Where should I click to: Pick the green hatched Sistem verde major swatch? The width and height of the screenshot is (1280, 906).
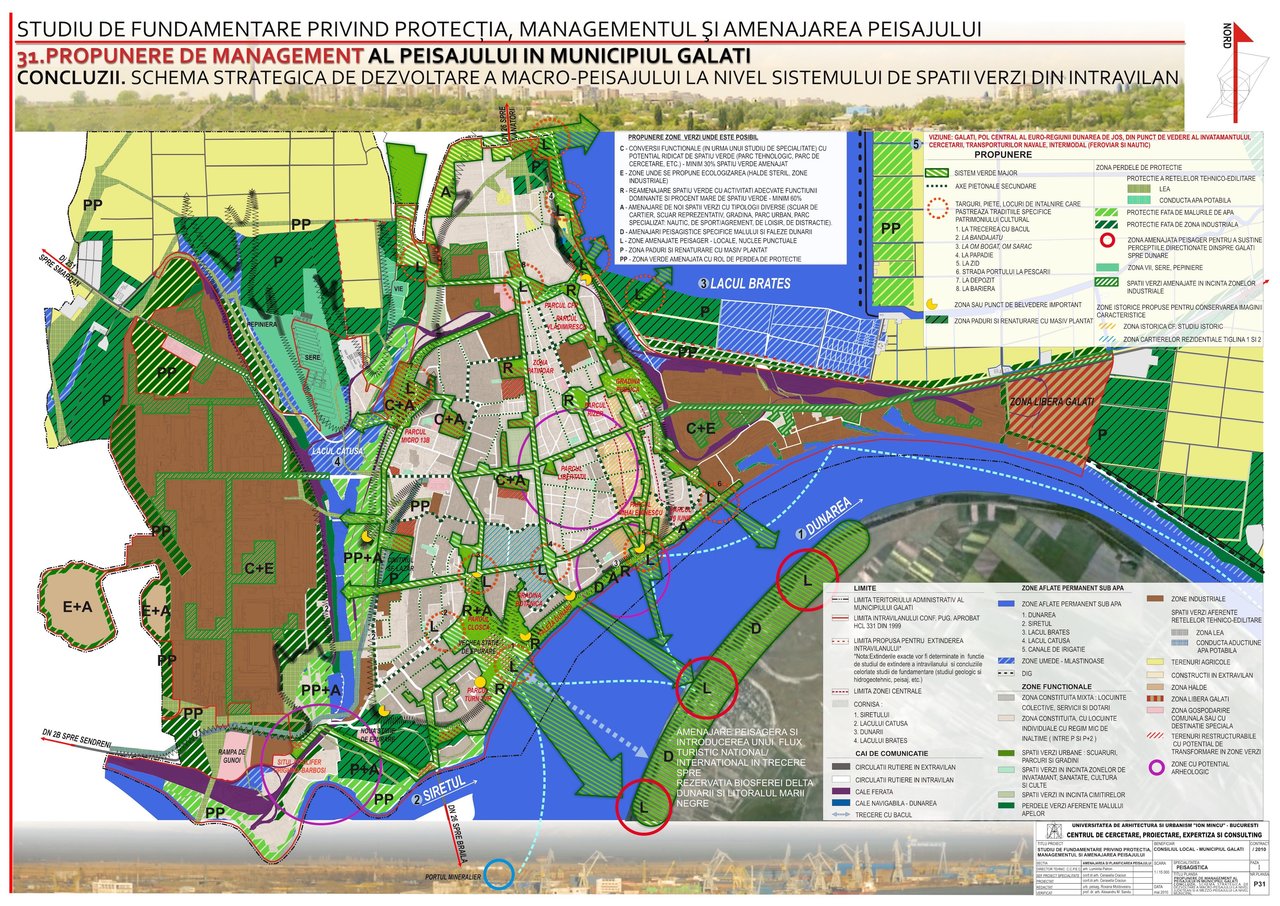click(x=937, y=173)
